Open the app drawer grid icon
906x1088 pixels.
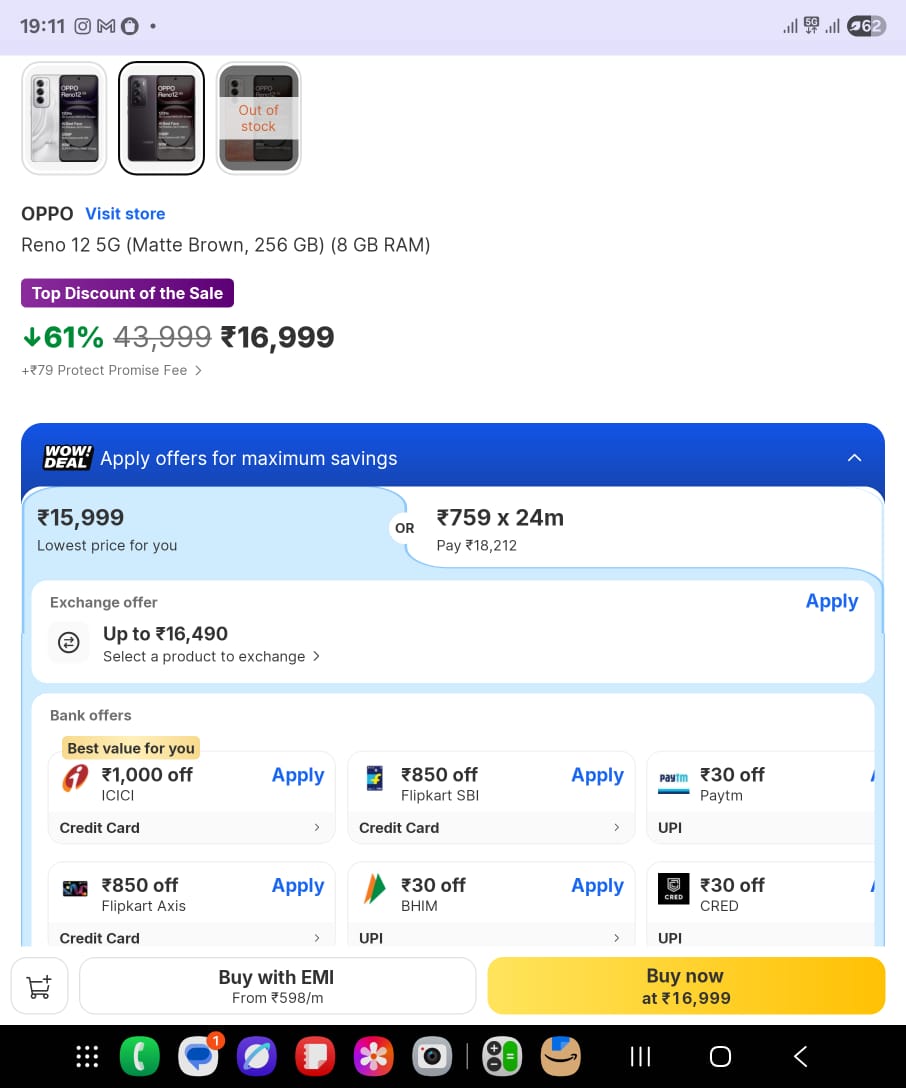(x=87, y=1056)
